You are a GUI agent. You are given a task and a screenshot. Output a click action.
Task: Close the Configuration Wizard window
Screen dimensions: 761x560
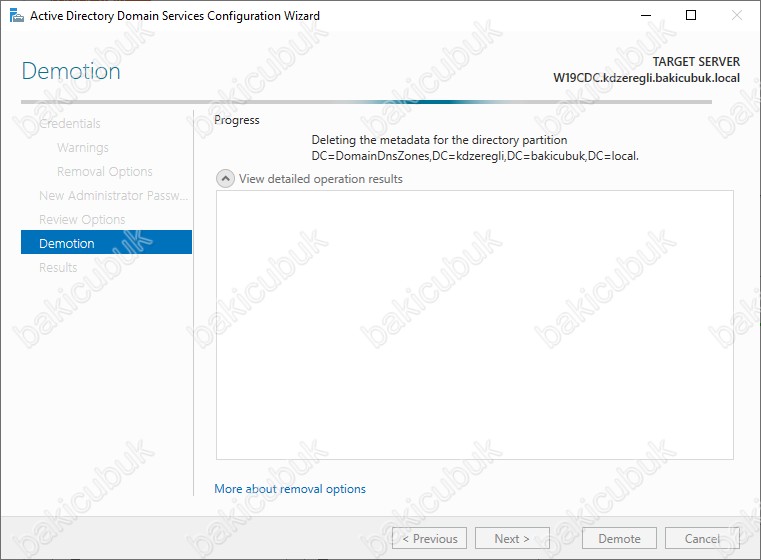coord(736,16)
